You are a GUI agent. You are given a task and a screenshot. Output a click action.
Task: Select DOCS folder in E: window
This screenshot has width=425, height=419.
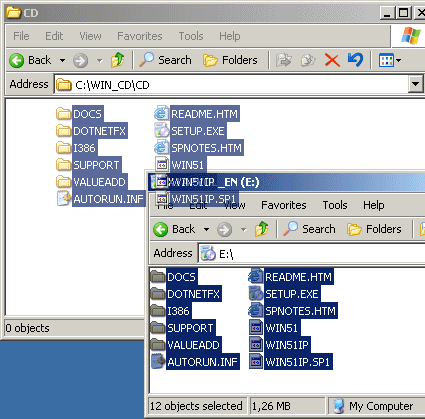(x=174, y=277)
